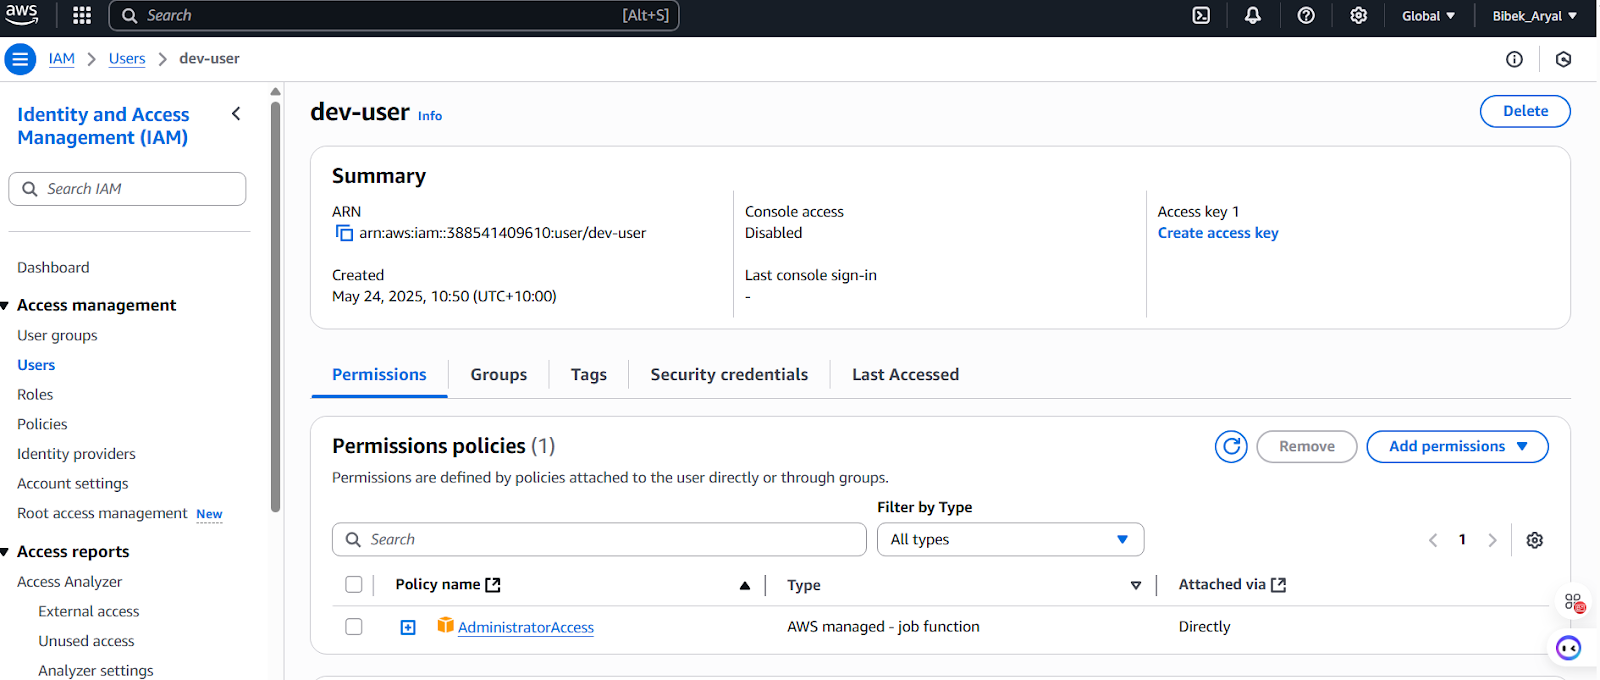Screen dimensions: 1600x680
Task: Click the Create access key link
Action: pos(1217,233)
